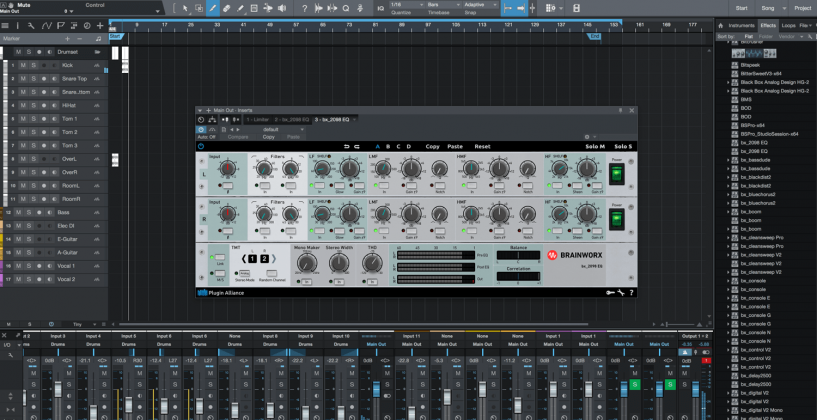The image size is (817, 420).
Task: Add marker with plus icon
Action: (x=67, y=39)
